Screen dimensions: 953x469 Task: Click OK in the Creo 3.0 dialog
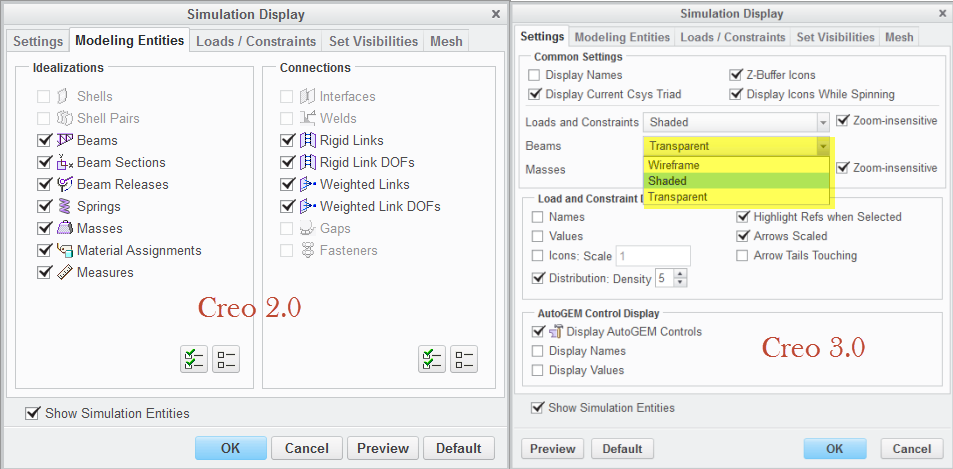834,449
